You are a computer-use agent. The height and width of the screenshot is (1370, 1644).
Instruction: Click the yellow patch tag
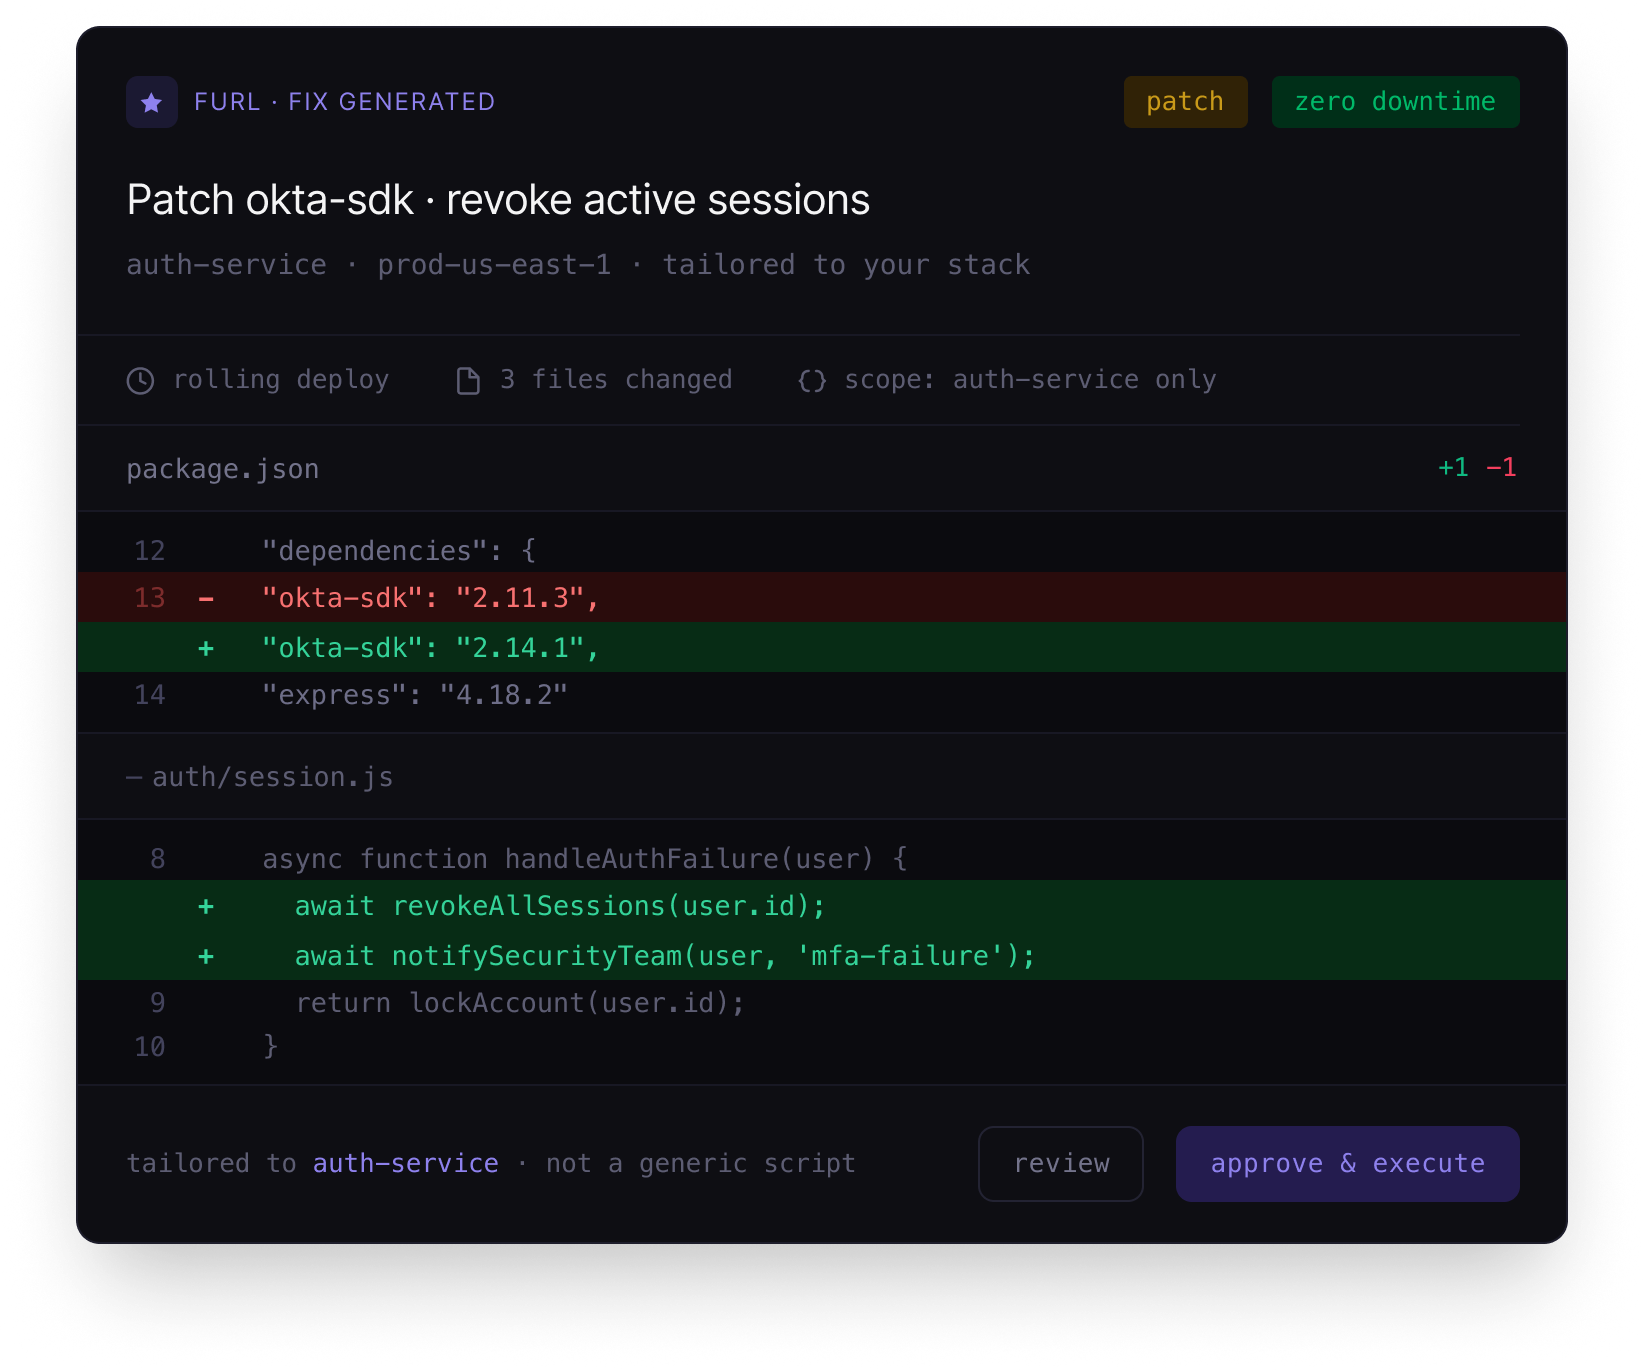[x=1185, y=102]
